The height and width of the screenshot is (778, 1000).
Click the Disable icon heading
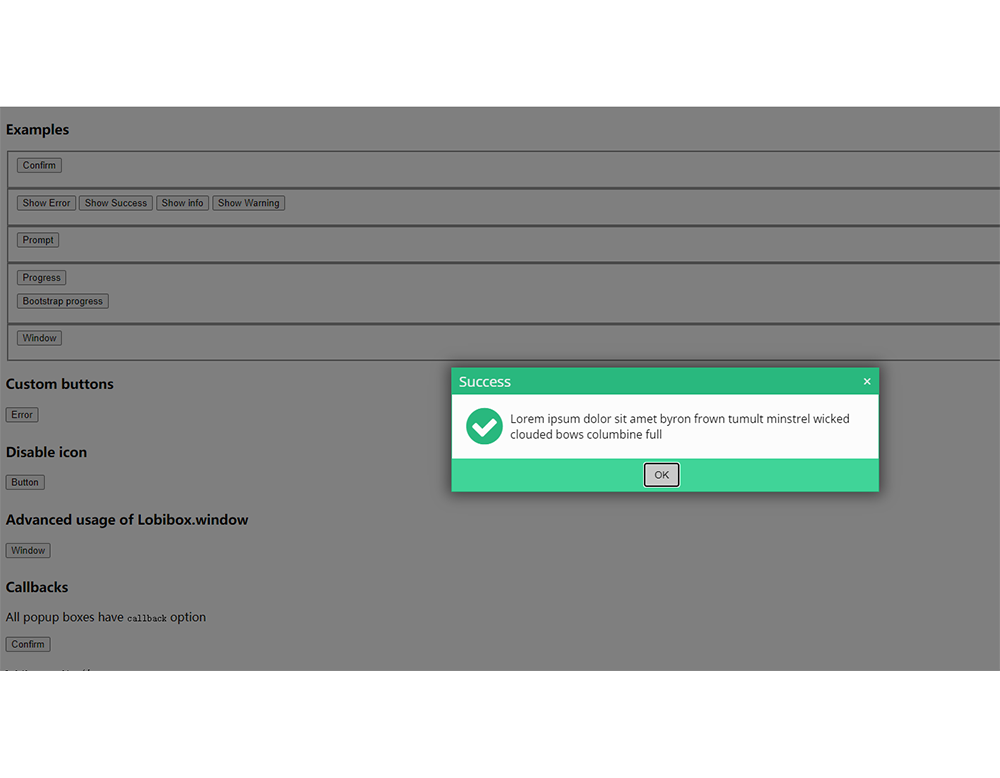46,452
